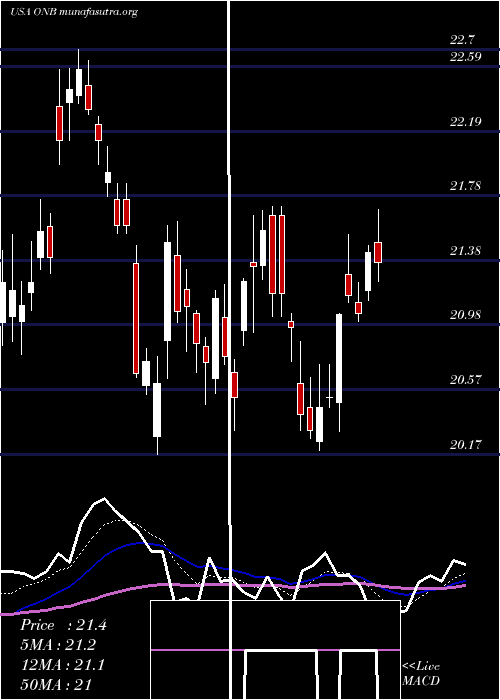Viewport: 500px width, 700px height.
Task: Click the 20.57 price level label
Action: tap(466, 380)
